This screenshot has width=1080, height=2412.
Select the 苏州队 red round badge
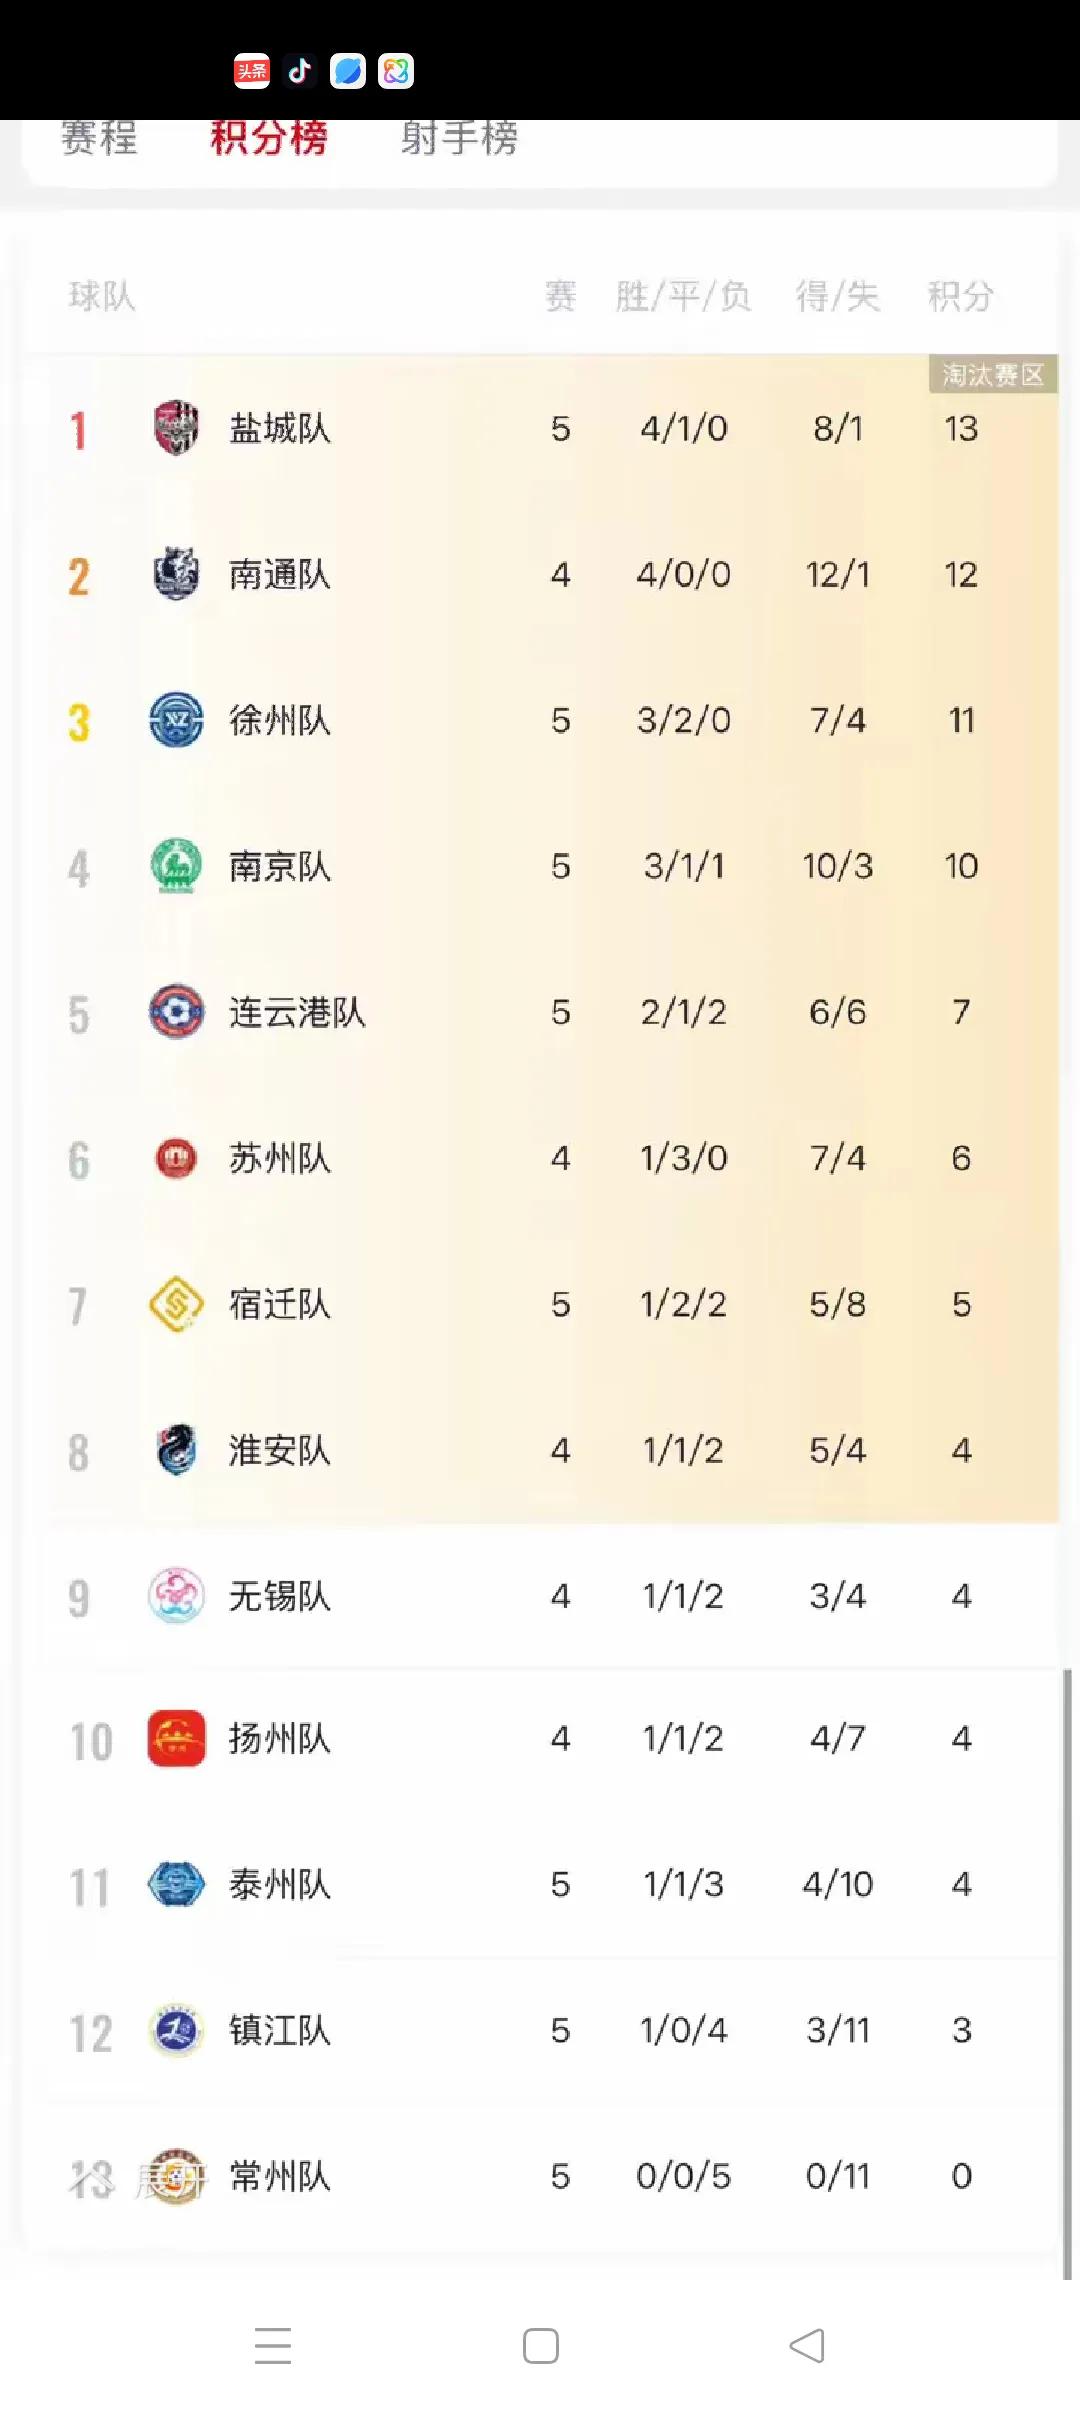(176, 1158)
